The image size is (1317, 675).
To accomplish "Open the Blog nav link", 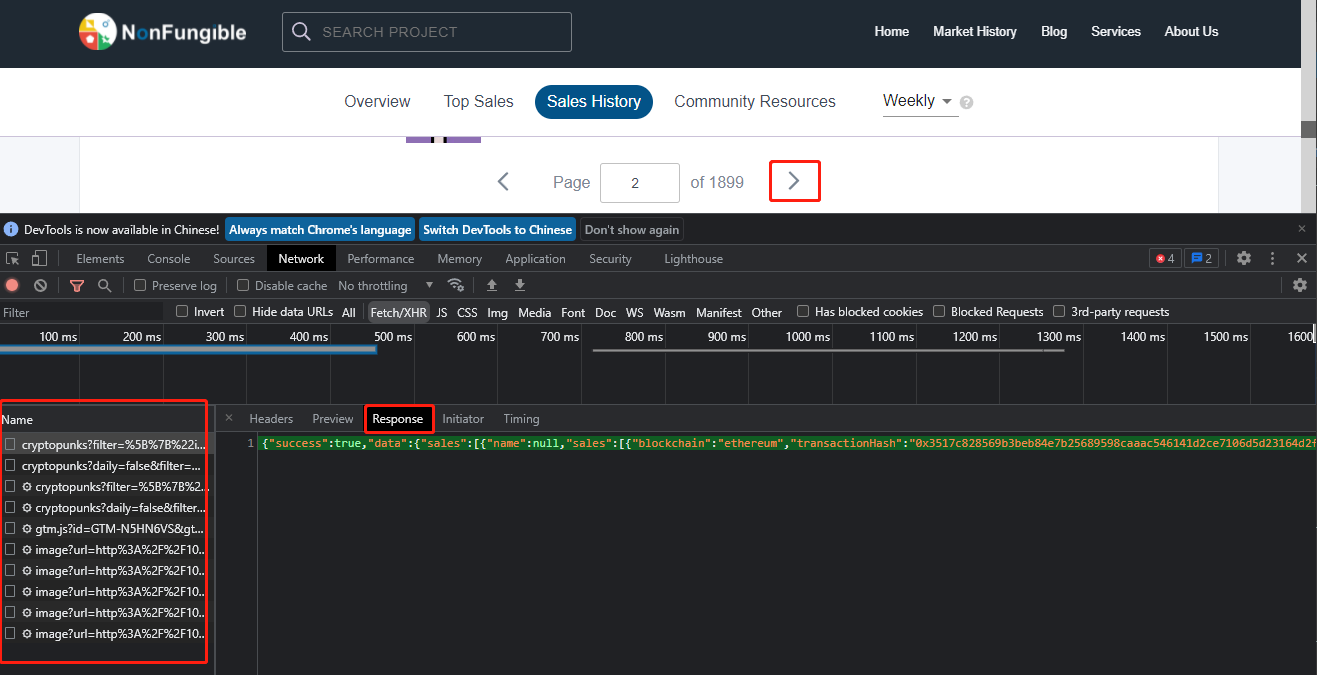I will (x=1054, y=31).
